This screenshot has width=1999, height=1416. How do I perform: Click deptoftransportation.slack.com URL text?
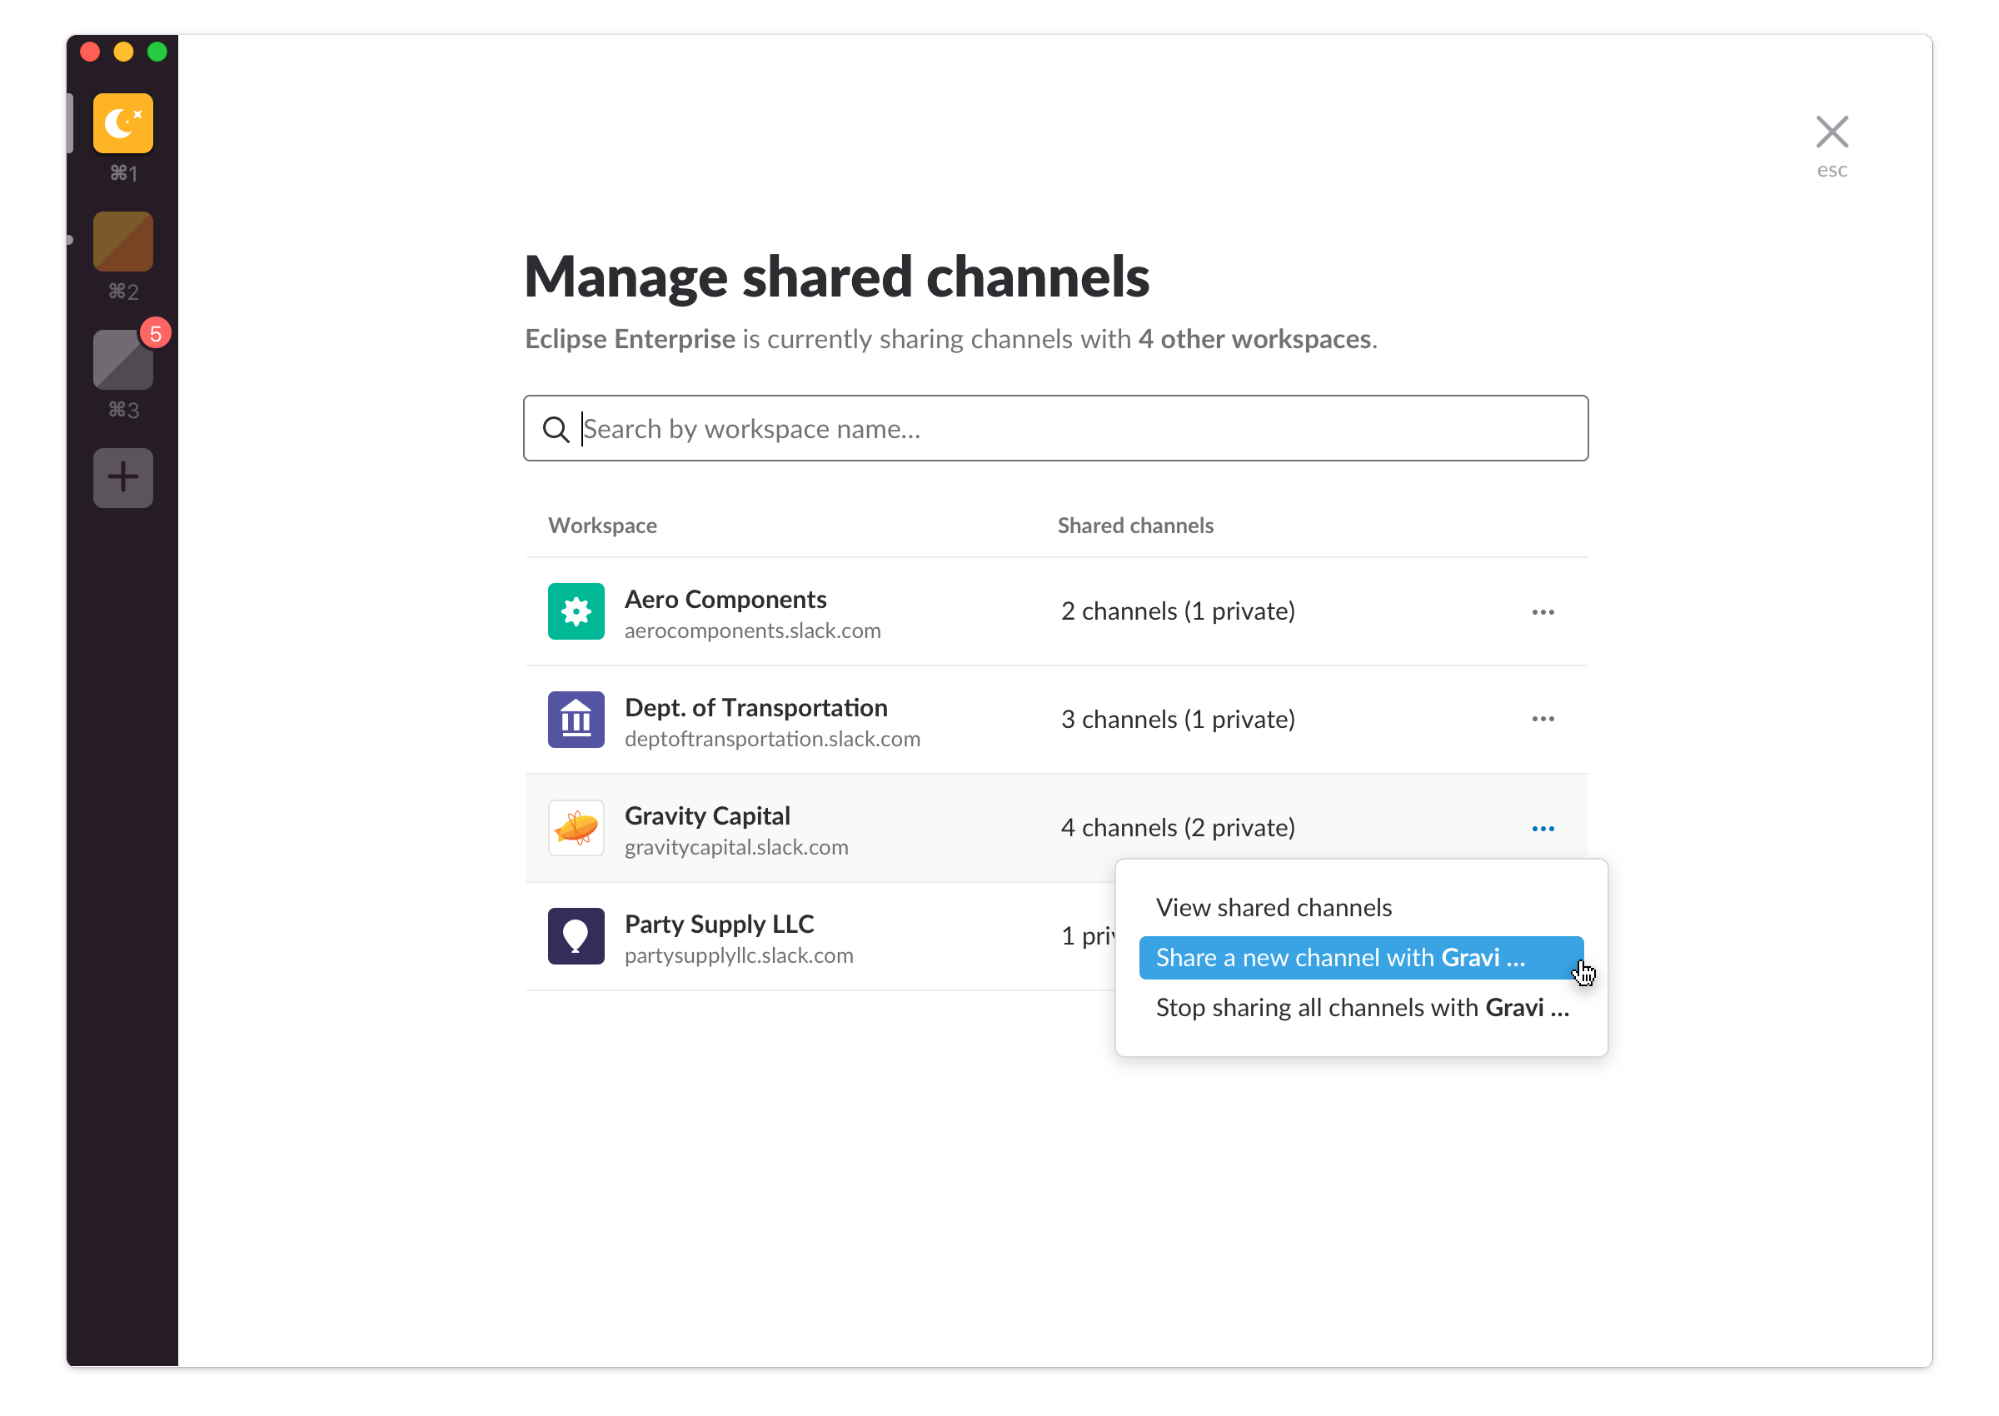click(772, 739)
